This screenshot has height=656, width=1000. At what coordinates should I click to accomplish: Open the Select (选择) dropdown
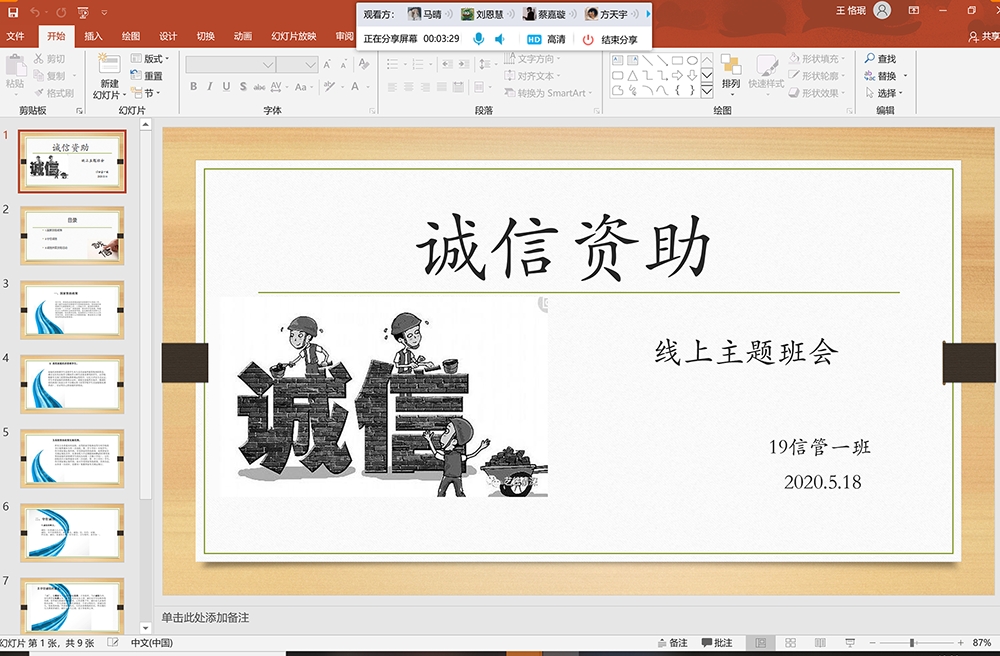click(886, 93)
